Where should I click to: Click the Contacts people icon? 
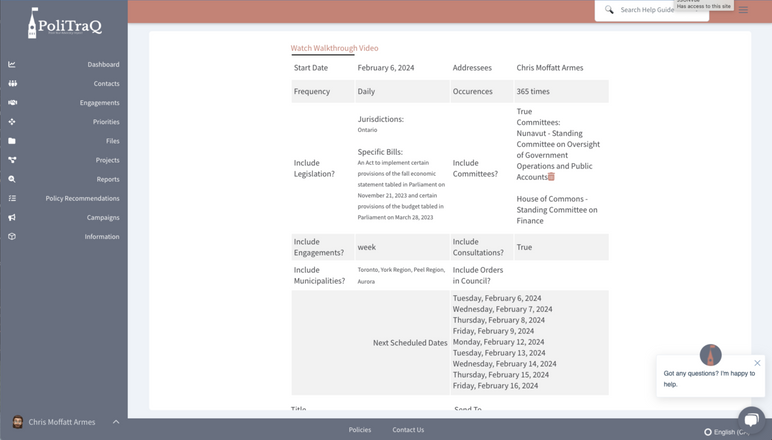click(x=12, y=84)
